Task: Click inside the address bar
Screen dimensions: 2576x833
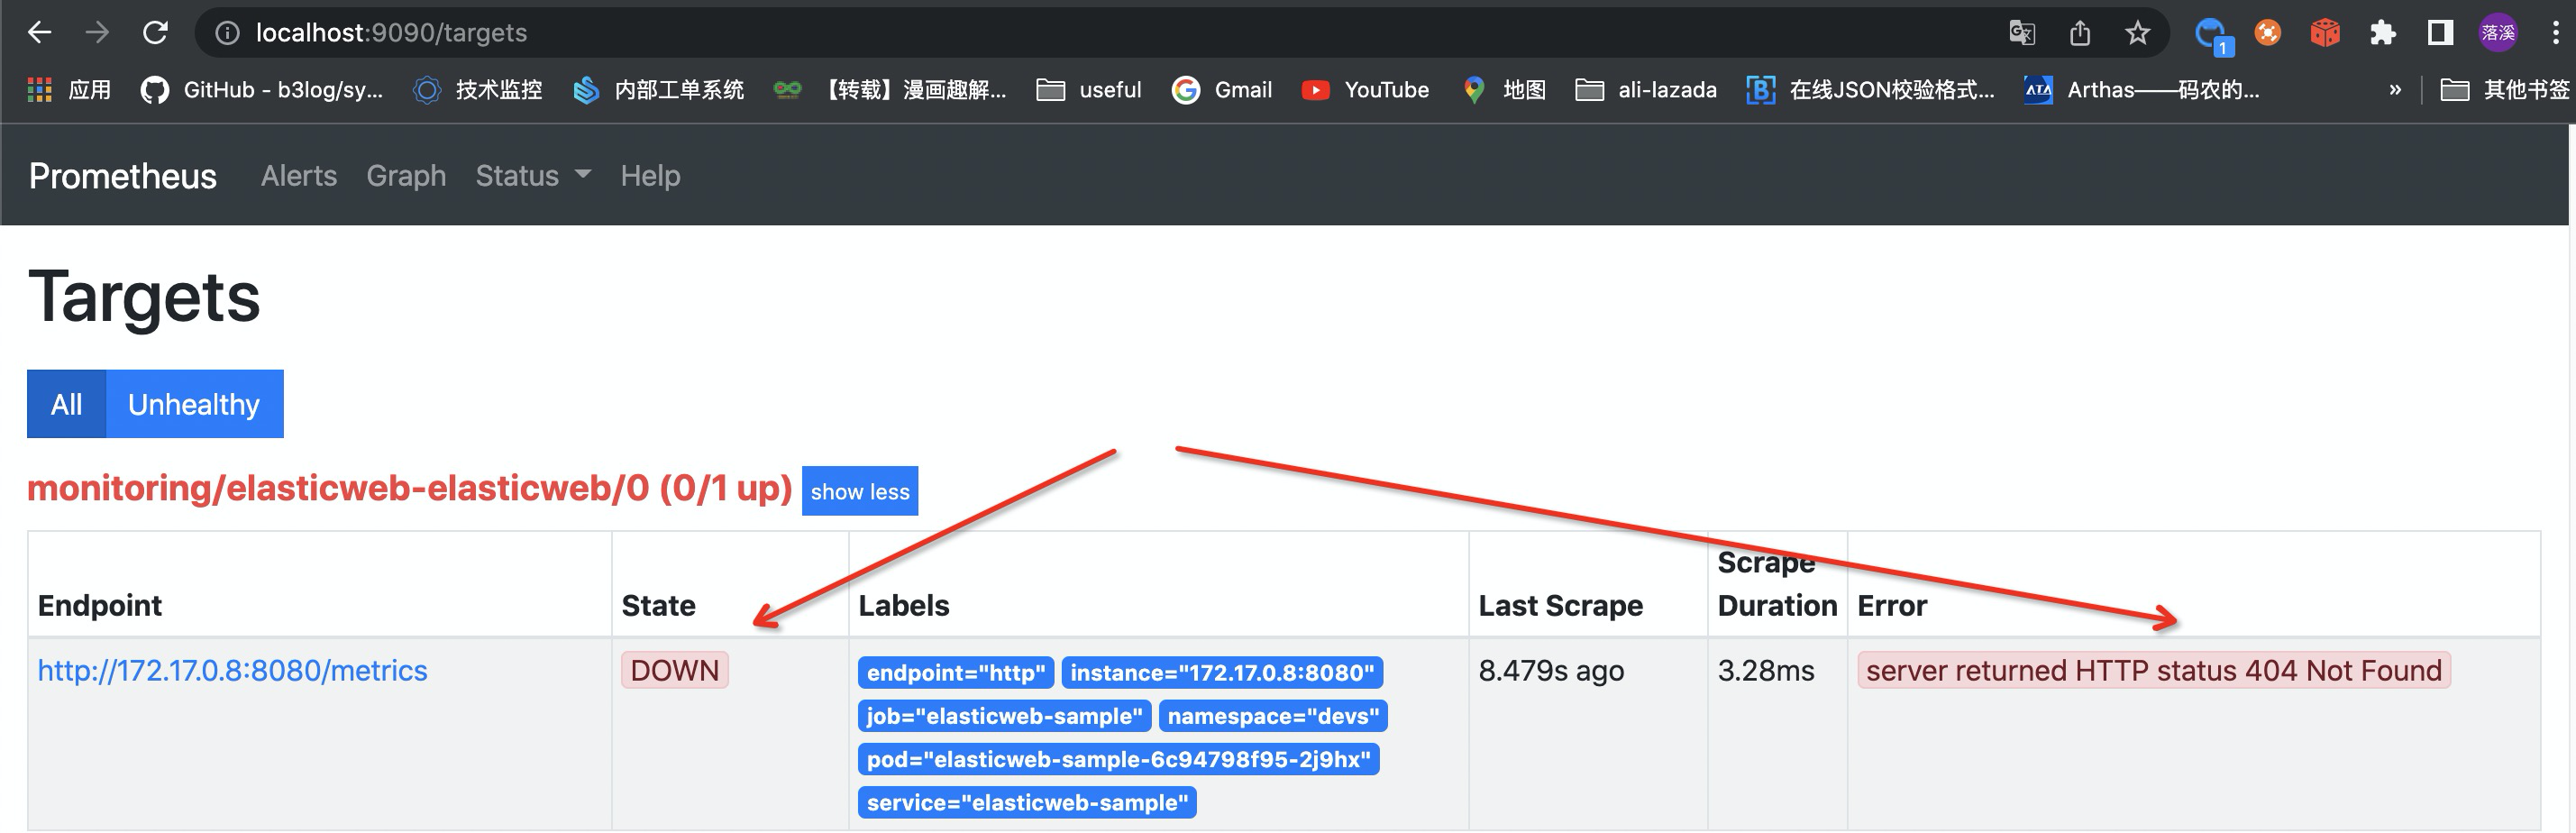Action: pos(700,32)
